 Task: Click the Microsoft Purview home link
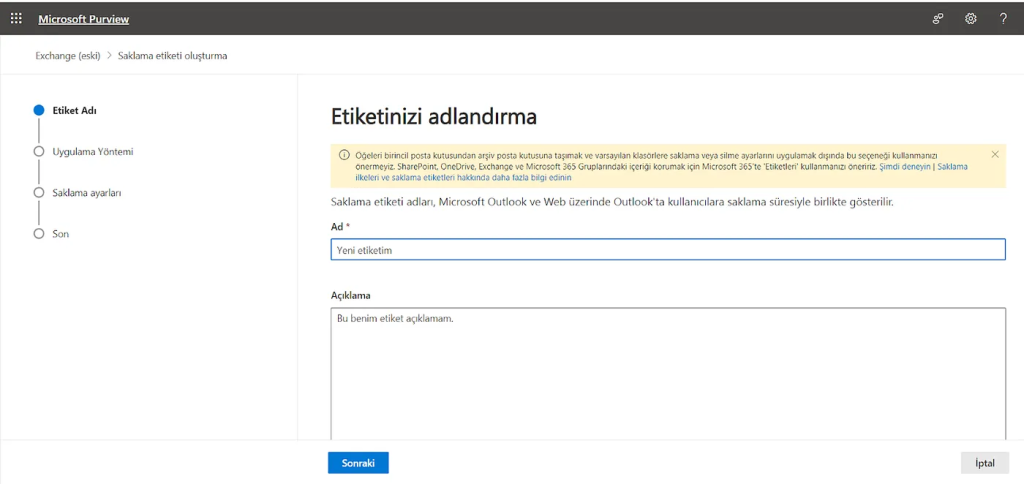(x=84, y=19)
